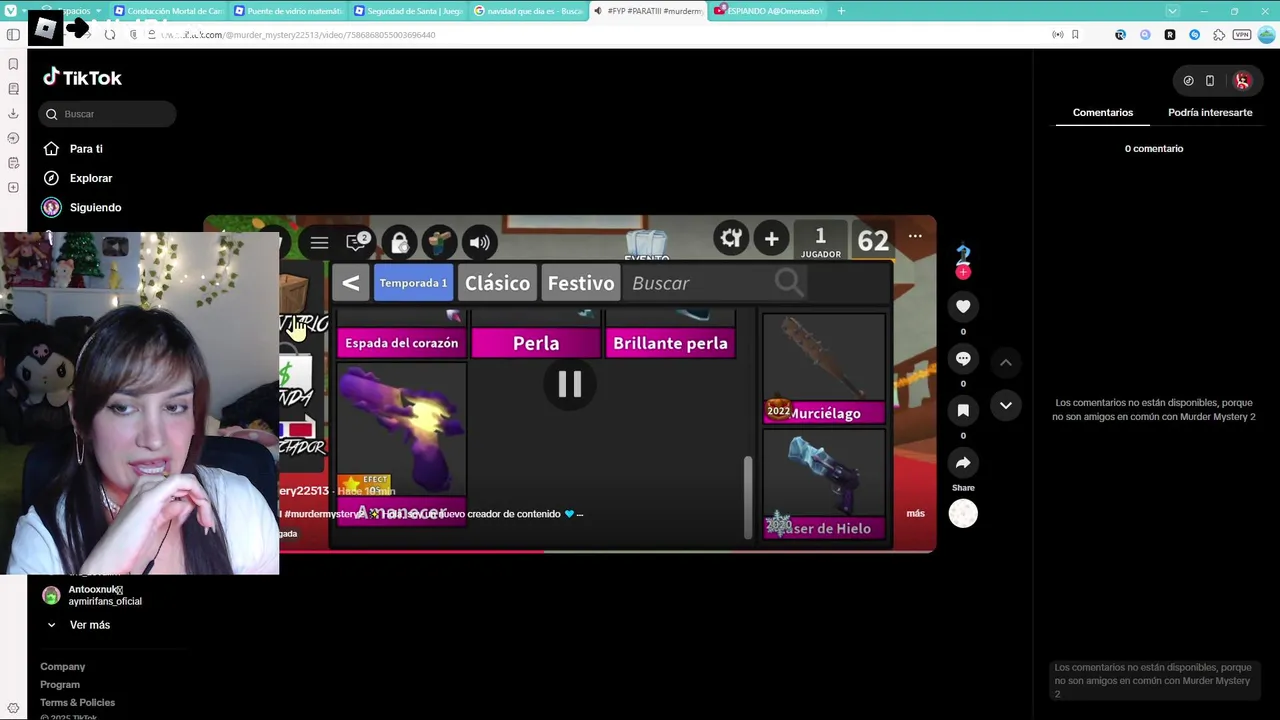Viewport: 1280px width, 720px height.
Task: Click the TikTok coin icon in top-right pill
Action: click(x=1188, y=81)
